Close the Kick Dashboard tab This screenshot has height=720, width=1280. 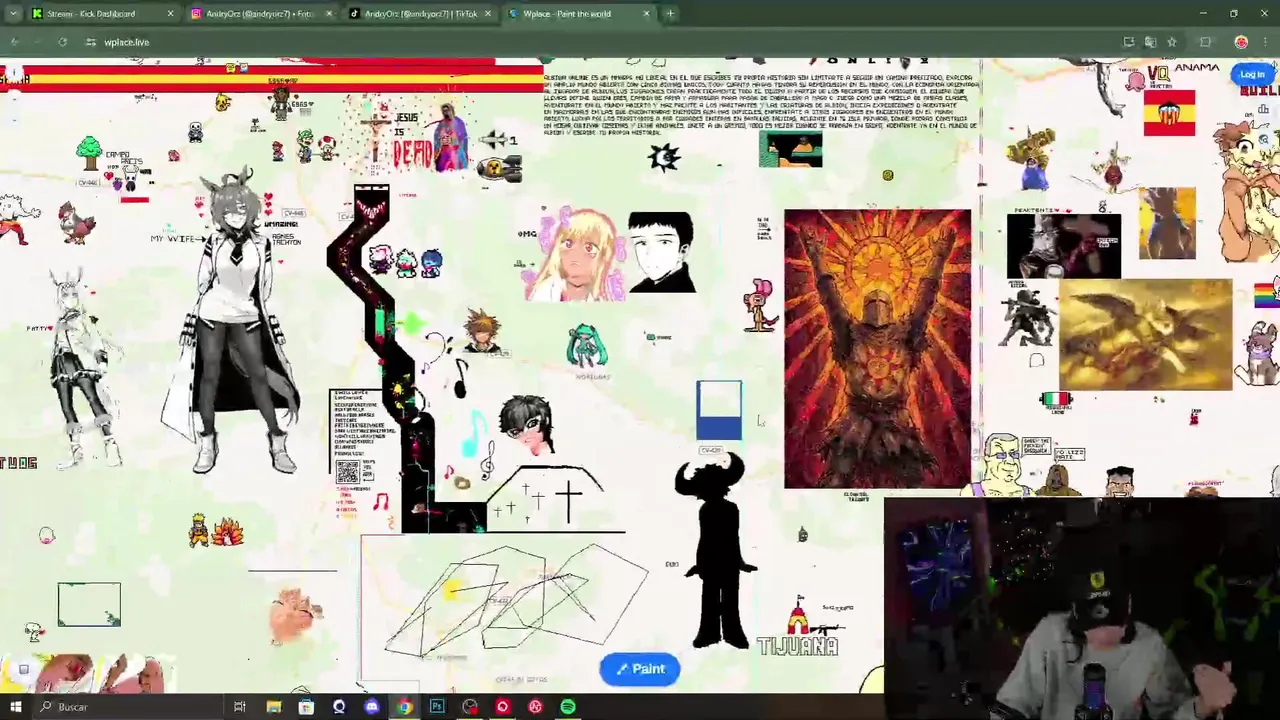170,14
